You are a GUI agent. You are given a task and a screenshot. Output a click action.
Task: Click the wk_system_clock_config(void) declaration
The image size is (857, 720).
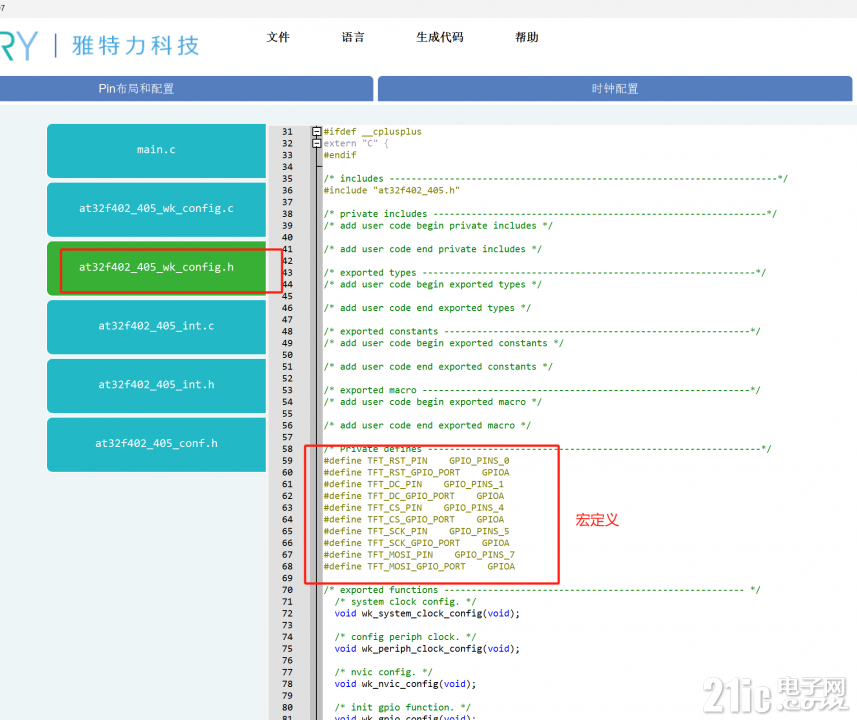point(427,613)
